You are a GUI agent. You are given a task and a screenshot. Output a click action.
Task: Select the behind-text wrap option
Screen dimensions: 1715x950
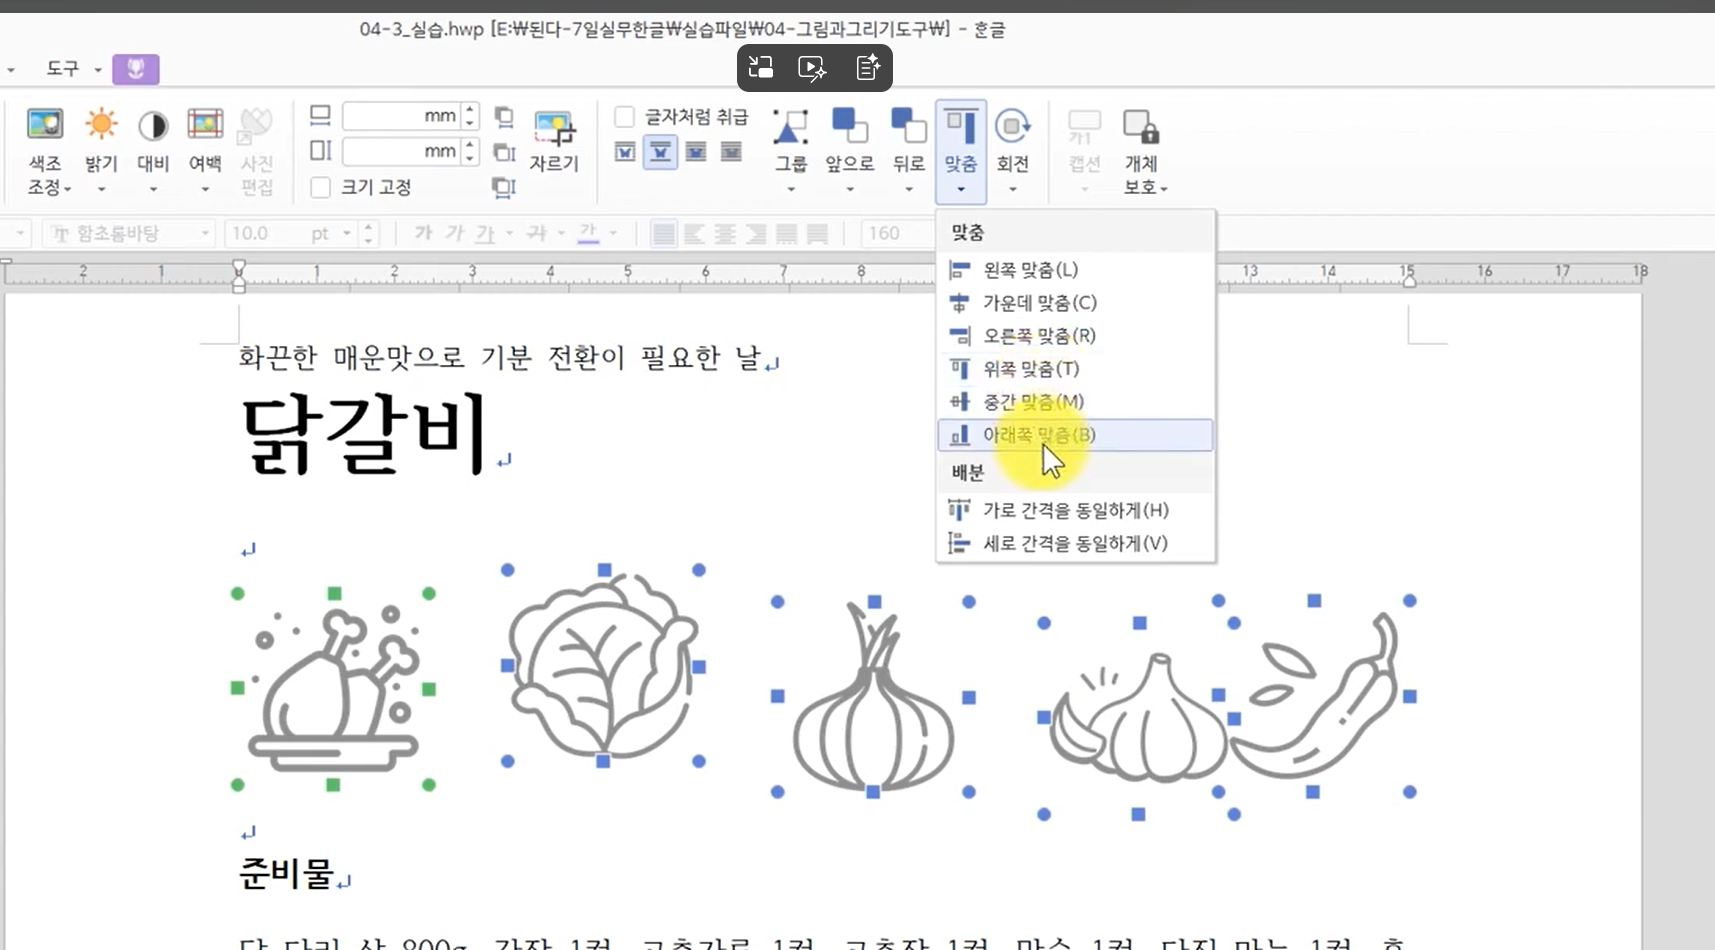[731, 152]
